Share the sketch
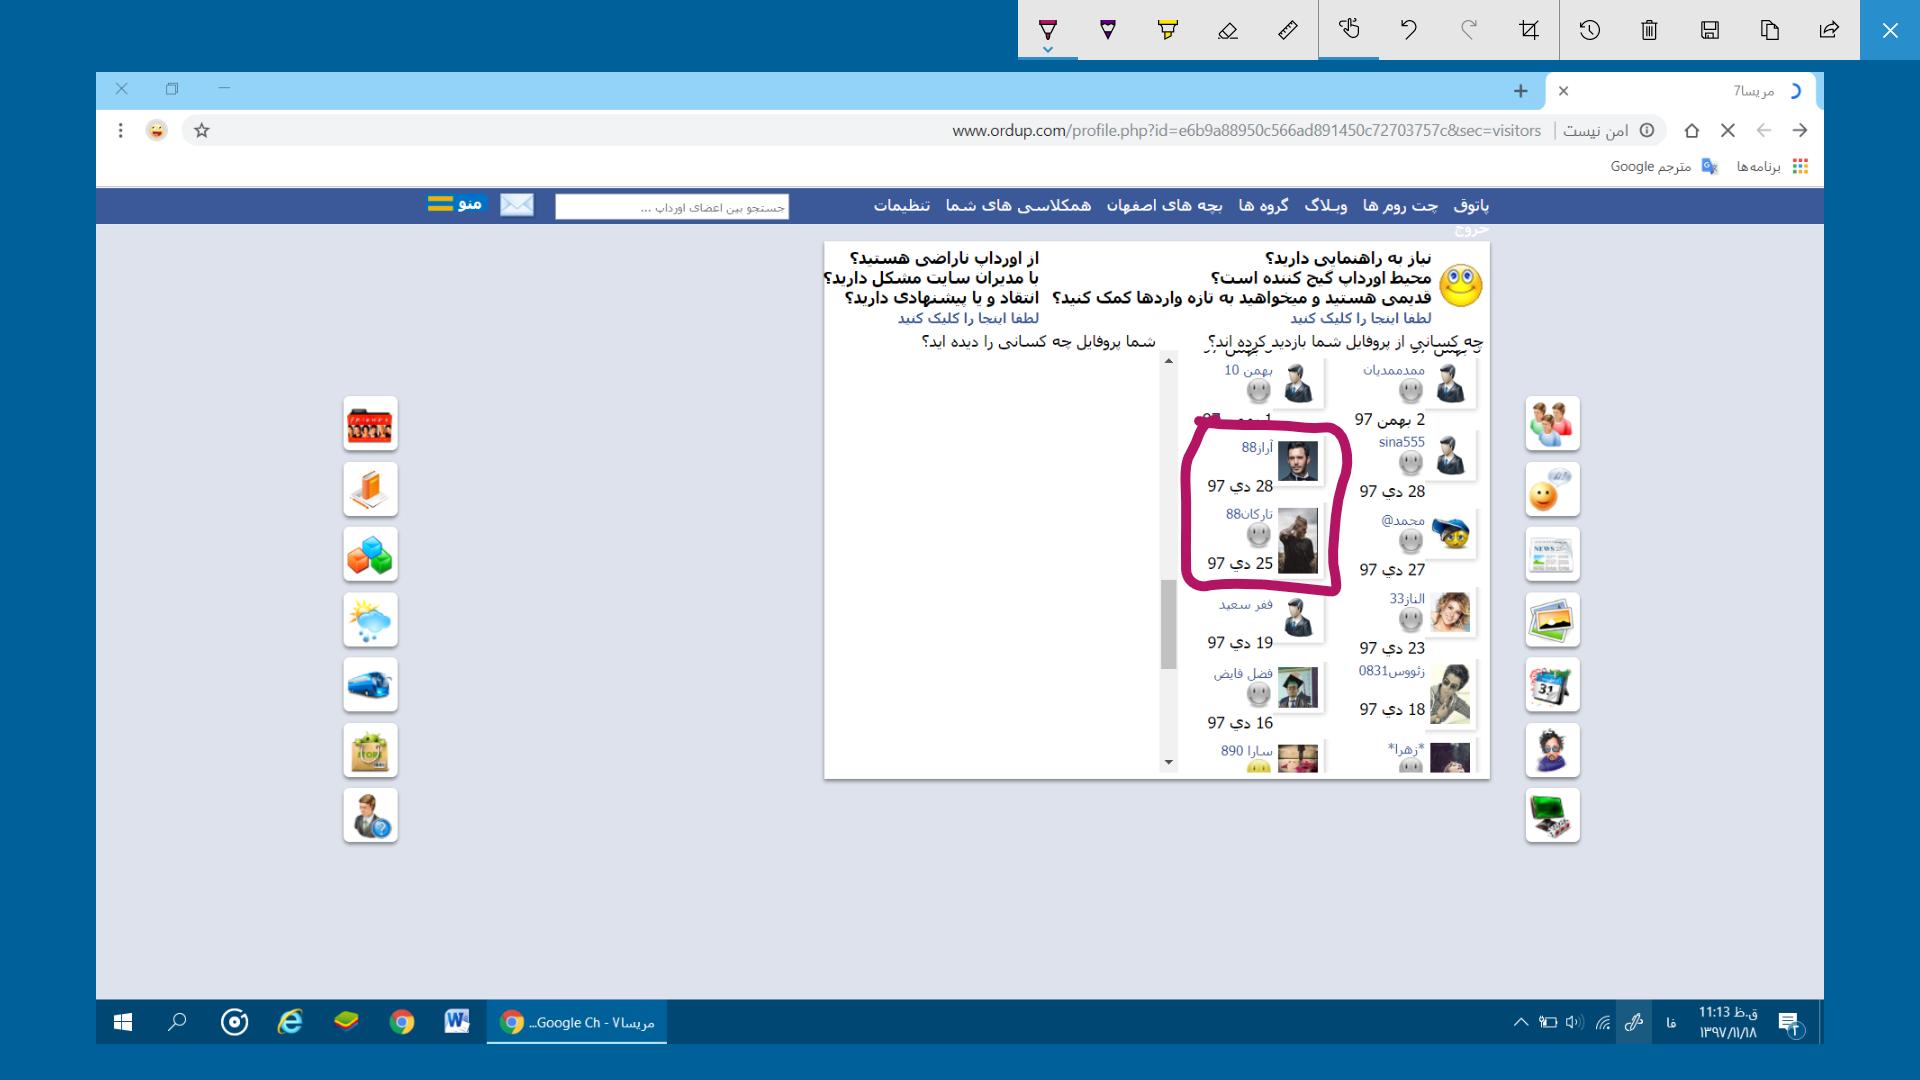Screen dimensions: 1920x1080 [x=1830, y=30]
